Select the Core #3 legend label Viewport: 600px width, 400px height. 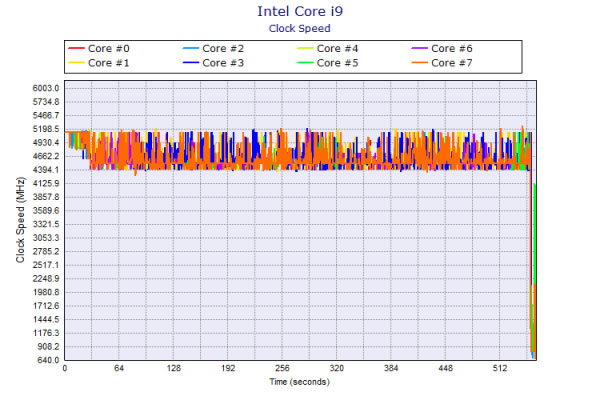coord(223,63)
